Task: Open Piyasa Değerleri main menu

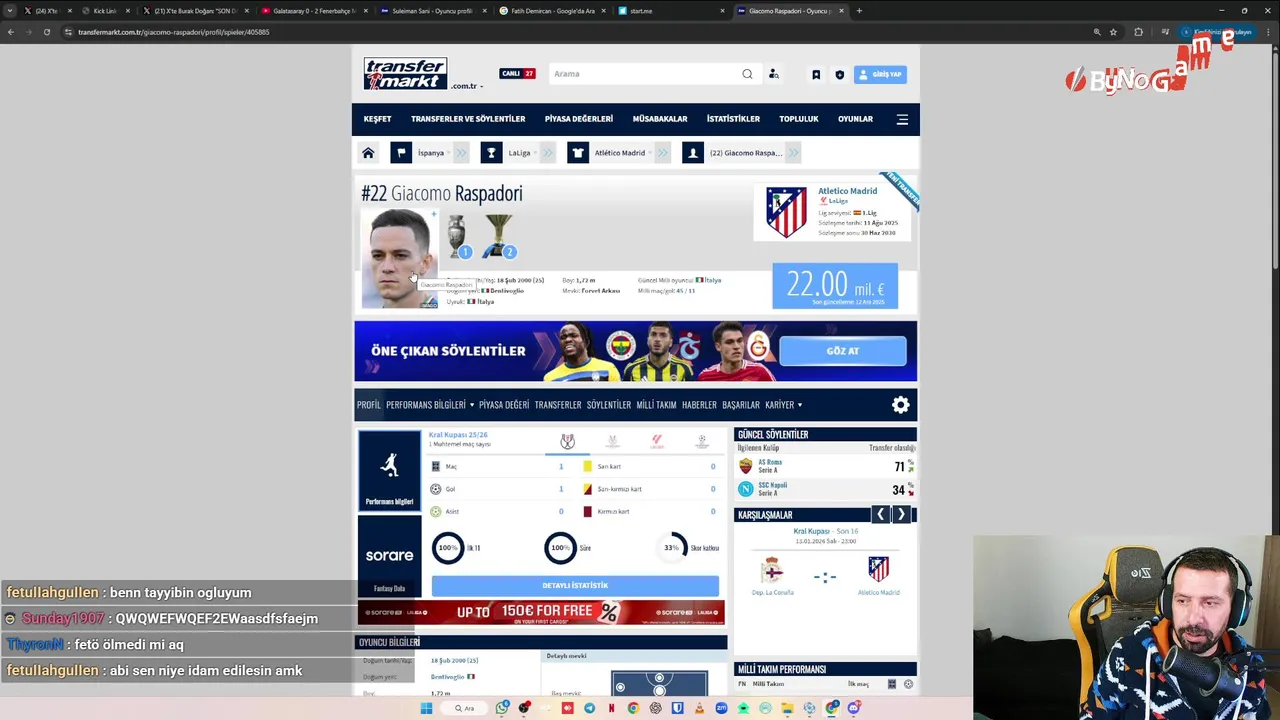Action: point(579,119)
